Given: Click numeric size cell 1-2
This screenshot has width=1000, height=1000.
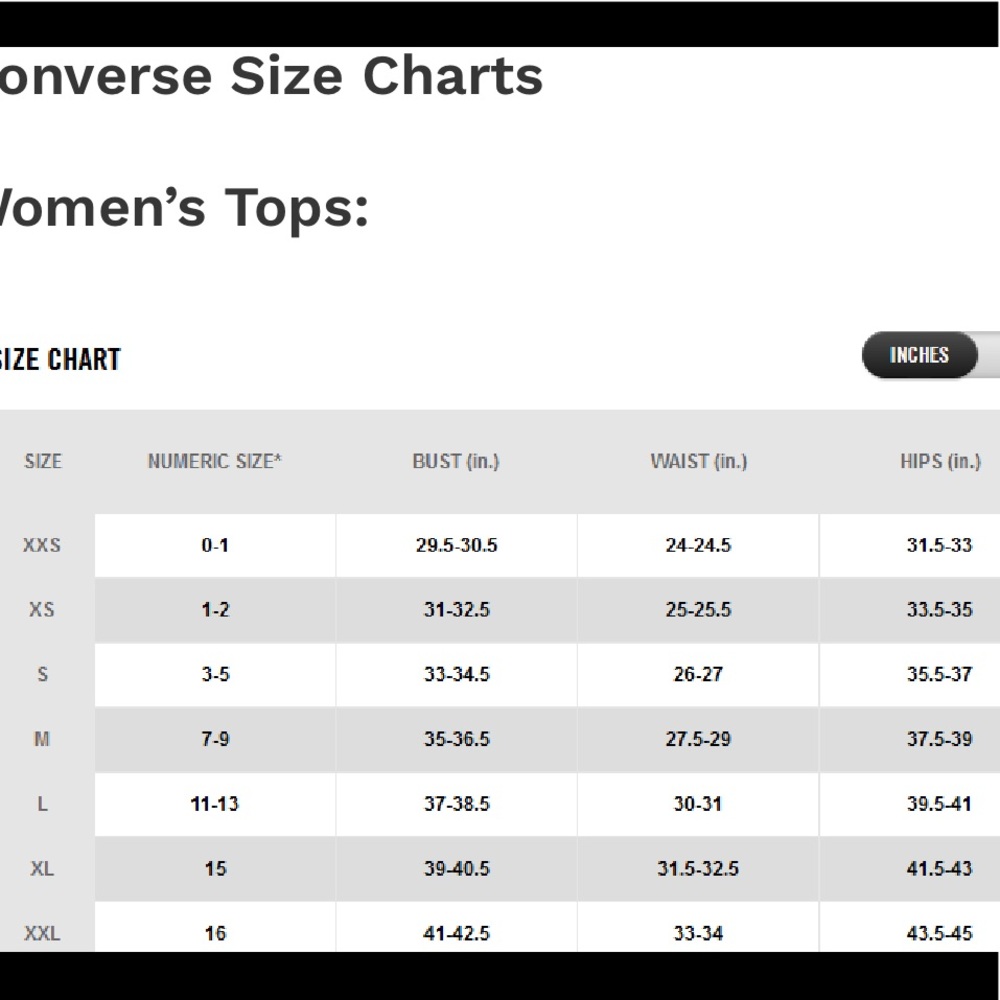Looking at the screenshot, I should (x=215, y=610).
